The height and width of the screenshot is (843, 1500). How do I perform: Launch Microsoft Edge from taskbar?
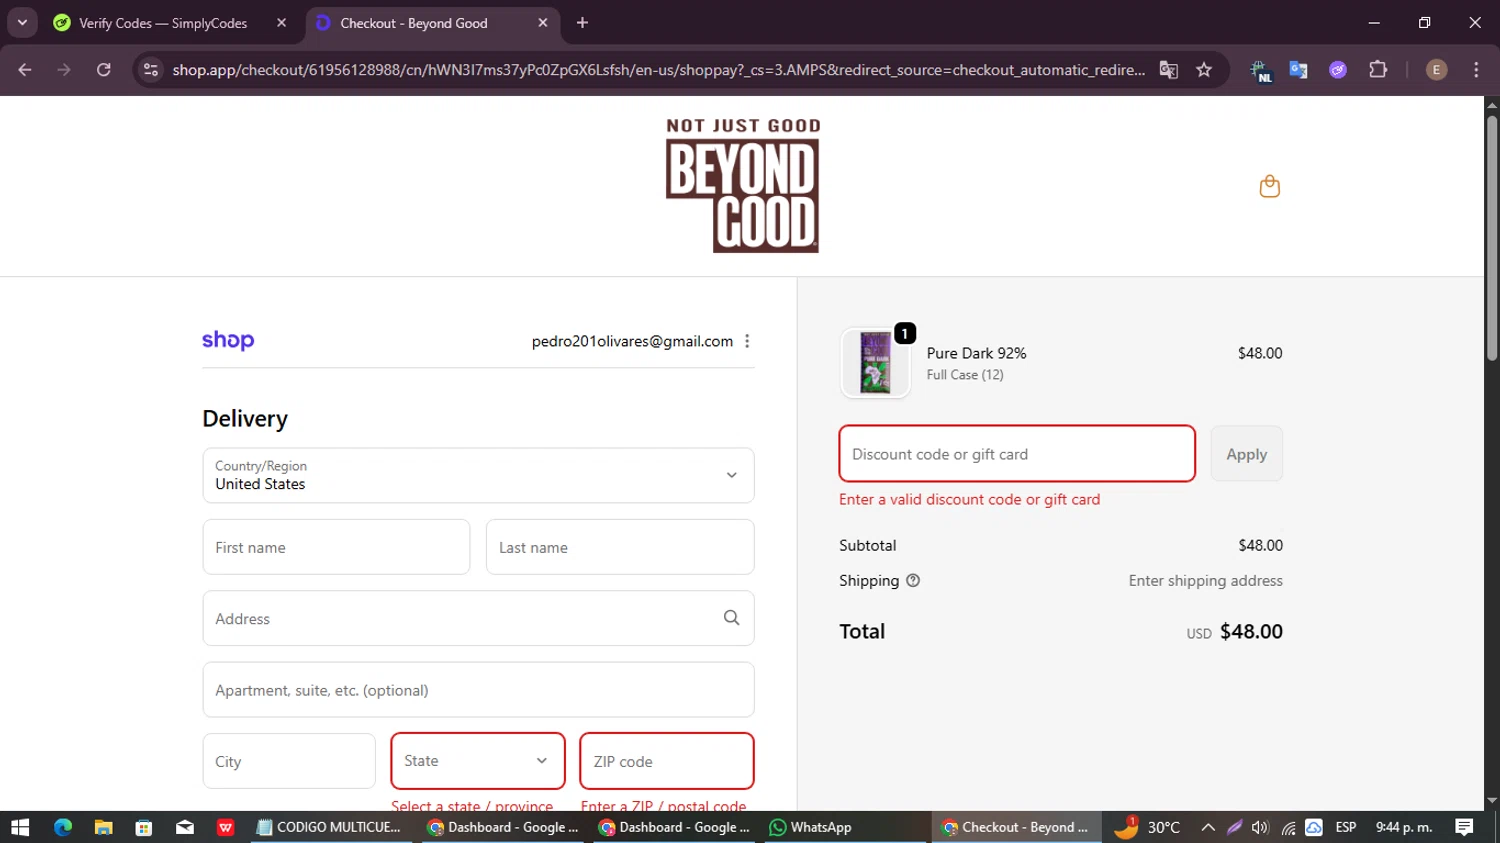click(x=63, y=827)
